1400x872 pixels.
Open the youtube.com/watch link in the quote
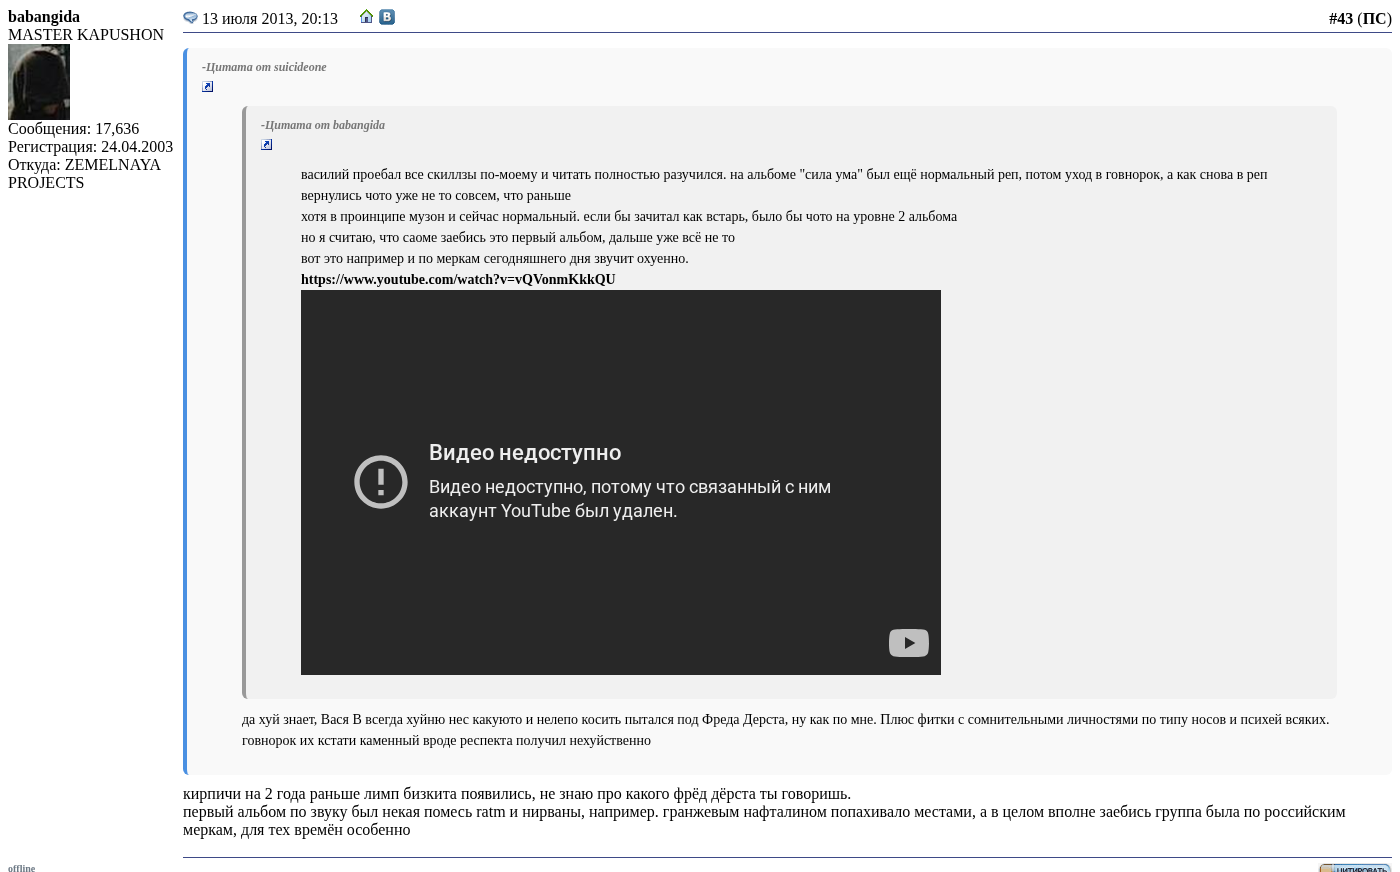[x=458, y=280]
